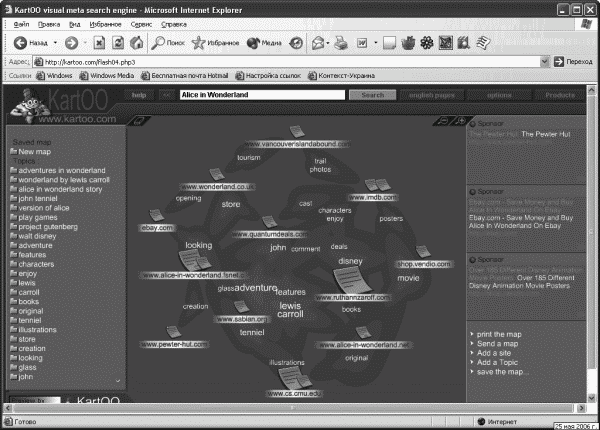Click the zoom in magnifier on map
Screen dimensions: 600x430
(461, 121)
